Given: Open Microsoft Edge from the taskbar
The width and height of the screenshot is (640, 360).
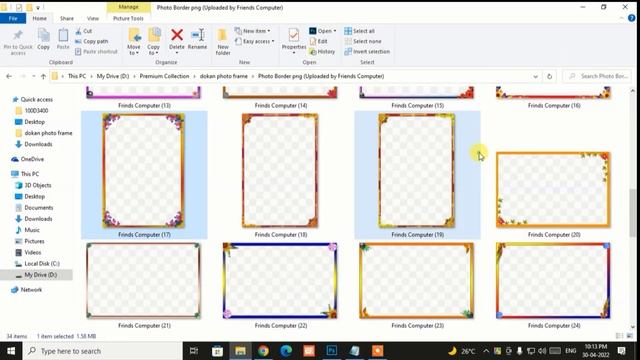Looking at the screenshot, I should [286, 351].
